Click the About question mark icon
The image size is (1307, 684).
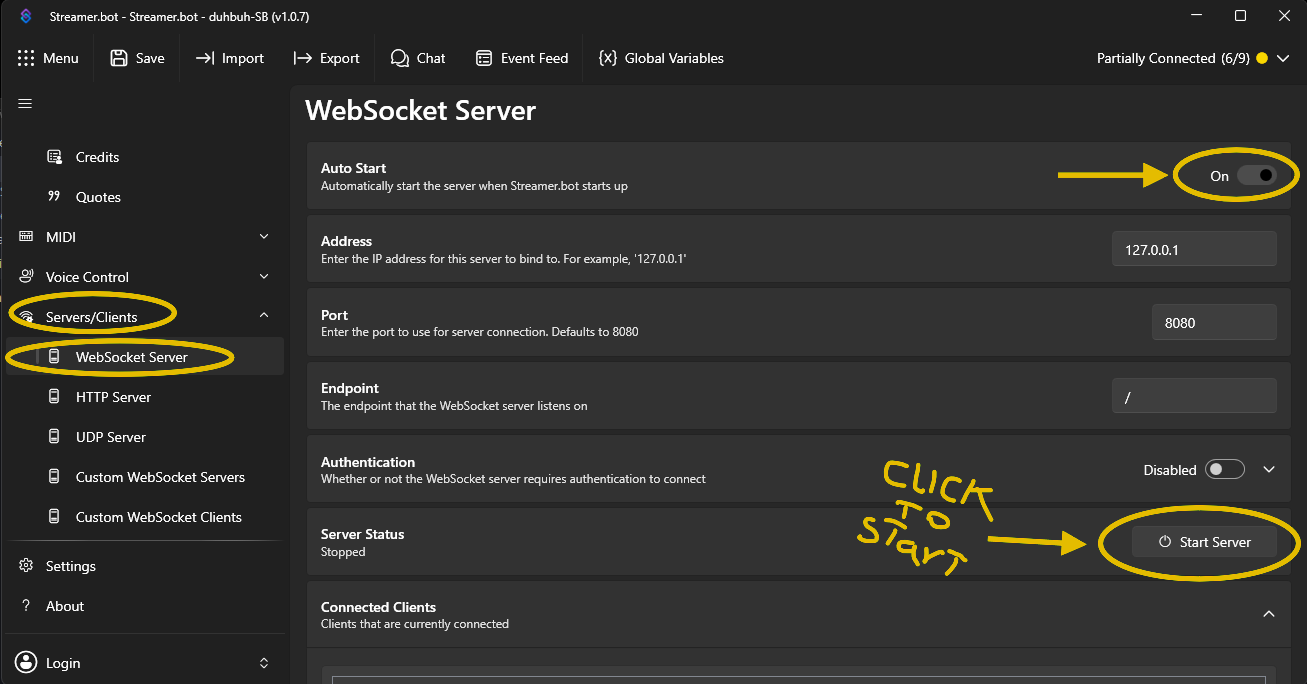pos(26,606)
